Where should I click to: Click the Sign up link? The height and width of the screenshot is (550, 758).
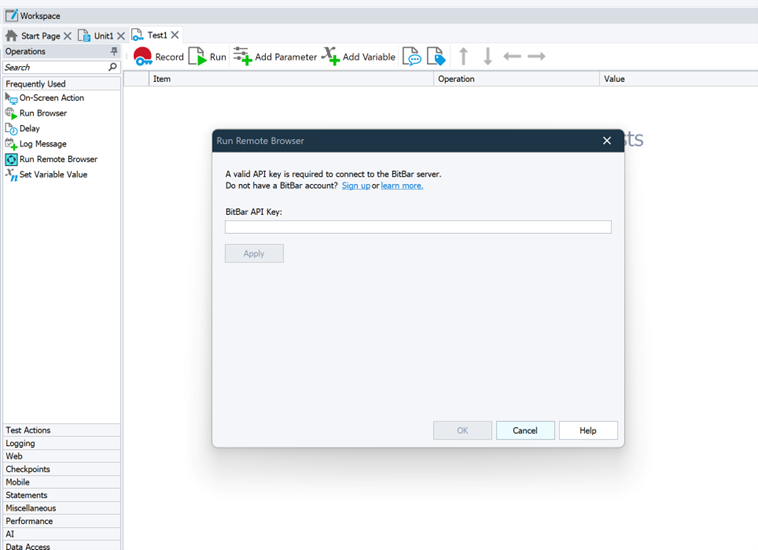pos(356,186)
